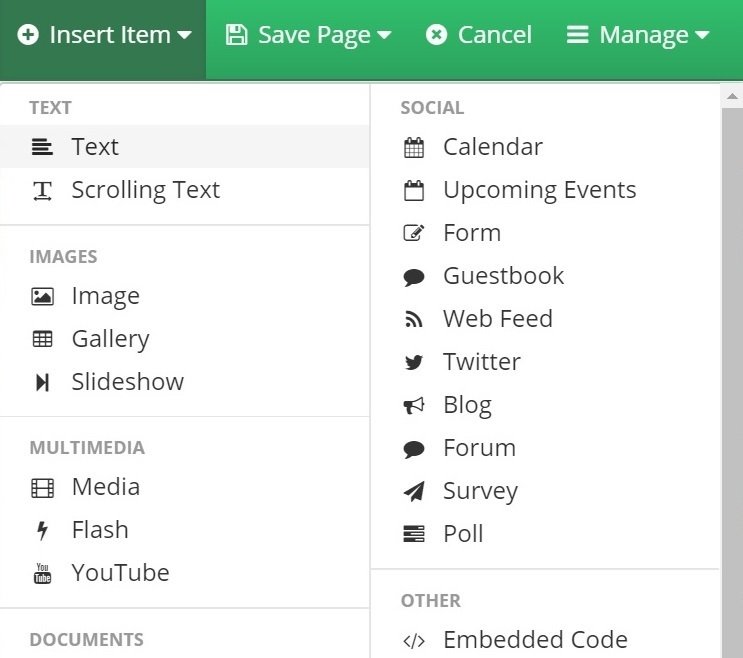Click the Survey paper plane icon
Screen dimensions: 743x658
coord(414,491)
